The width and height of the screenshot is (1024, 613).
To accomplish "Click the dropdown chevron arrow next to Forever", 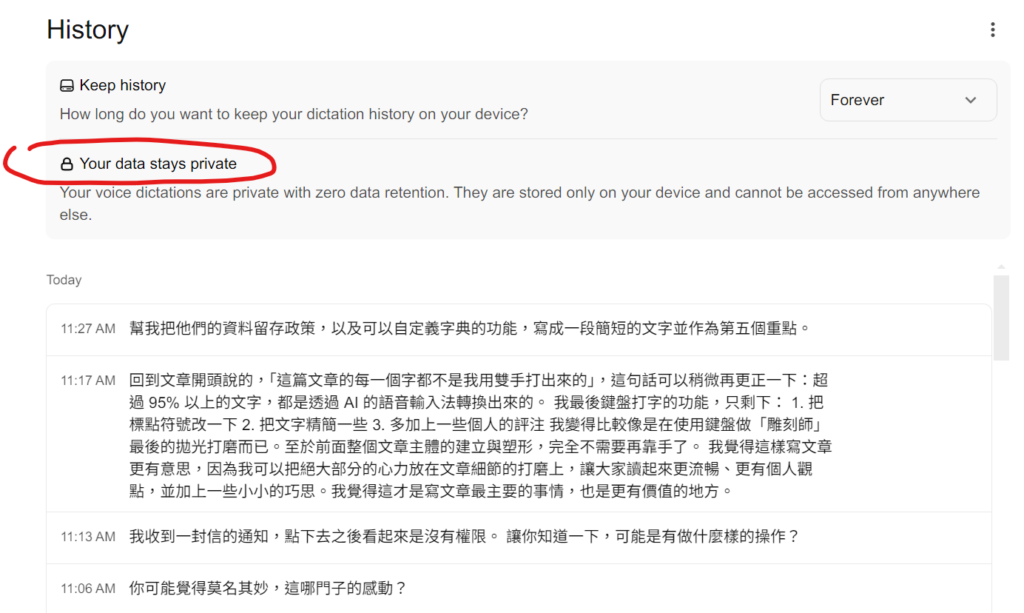I will [970, 101].
